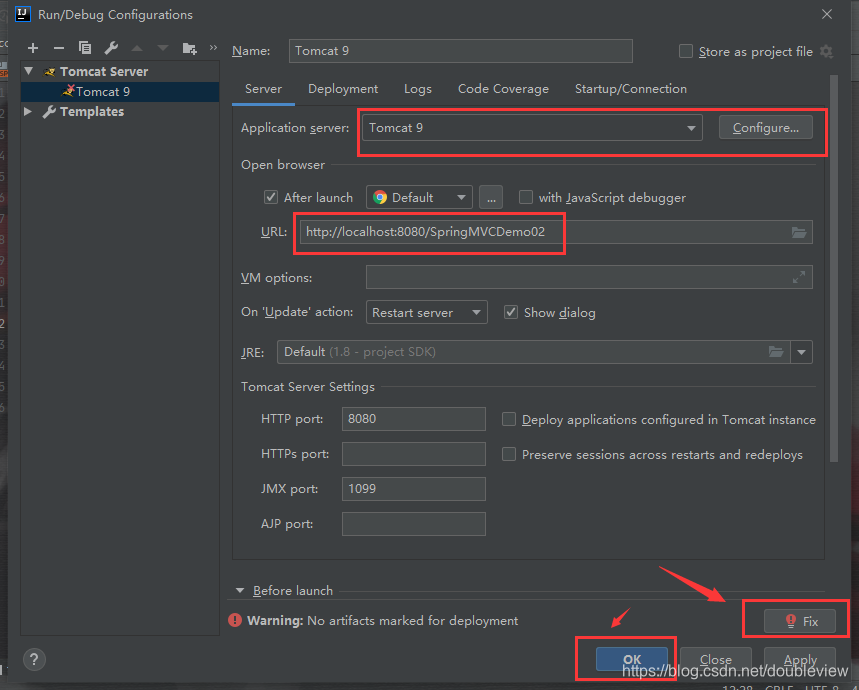Click the Name input field
This screenshot has width=859, height=690.
461,51
